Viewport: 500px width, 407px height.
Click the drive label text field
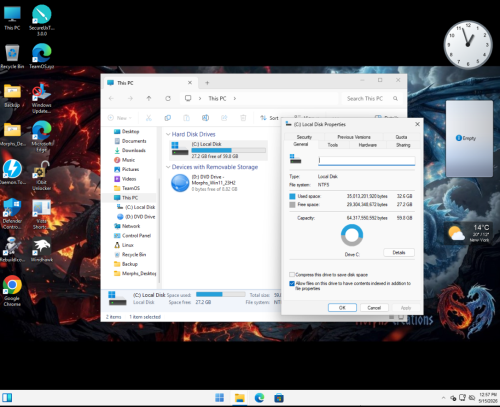[x=367, y=161]
